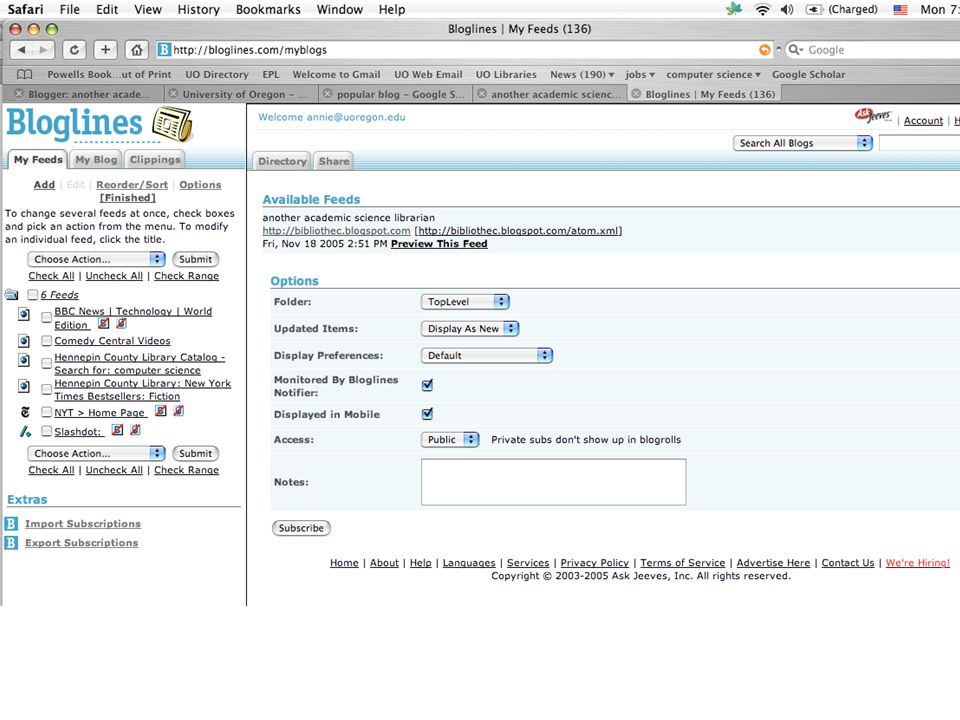Screen dimensions: 960x720
Task: Click the orange RSS icon in the address bar
Action: (764, 50)
